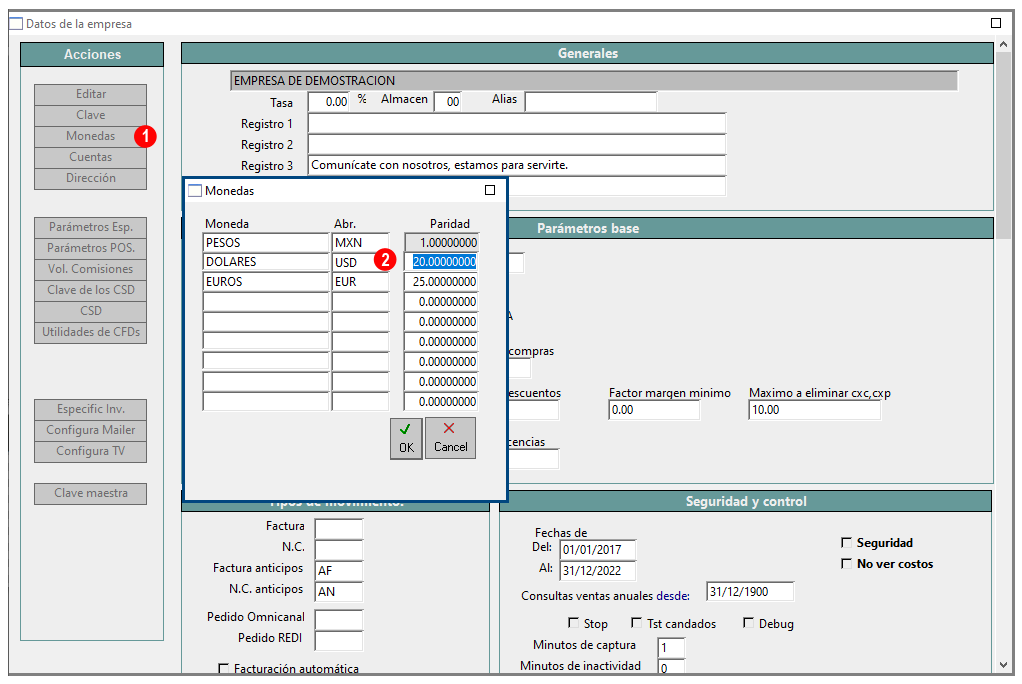Open Parámetros Esp. settings

pos(91,227)
